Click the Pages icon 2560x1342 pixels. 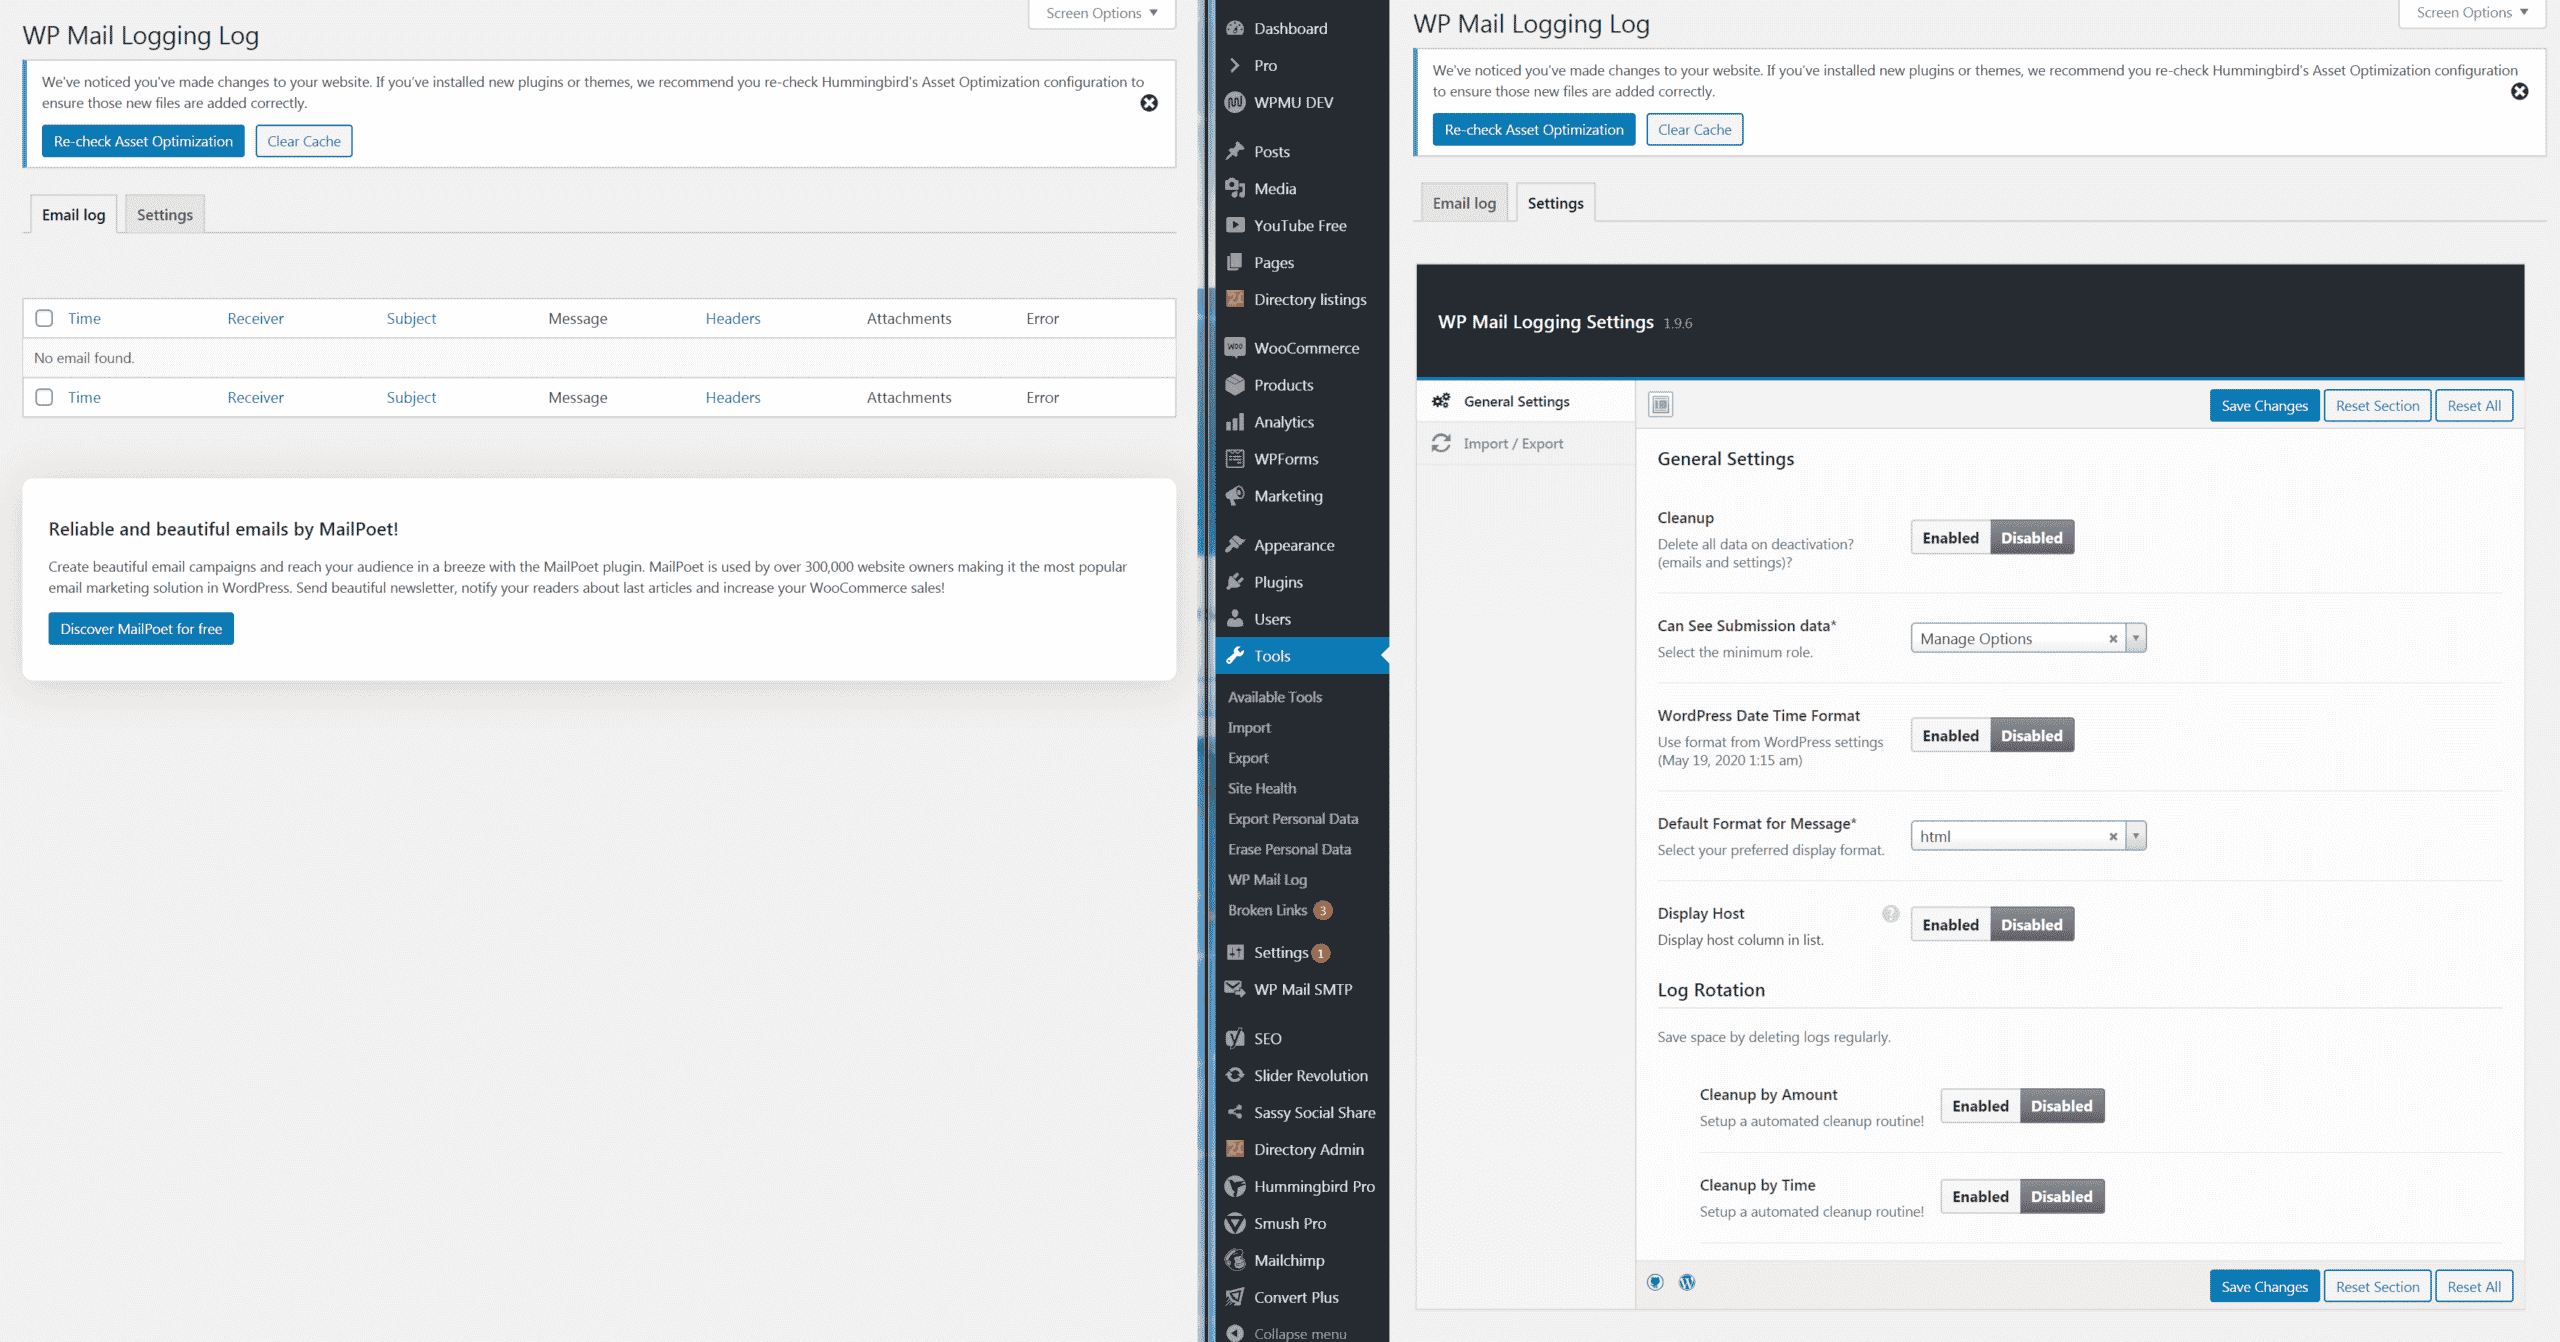pyautogui.click(x=1235, y=262)
